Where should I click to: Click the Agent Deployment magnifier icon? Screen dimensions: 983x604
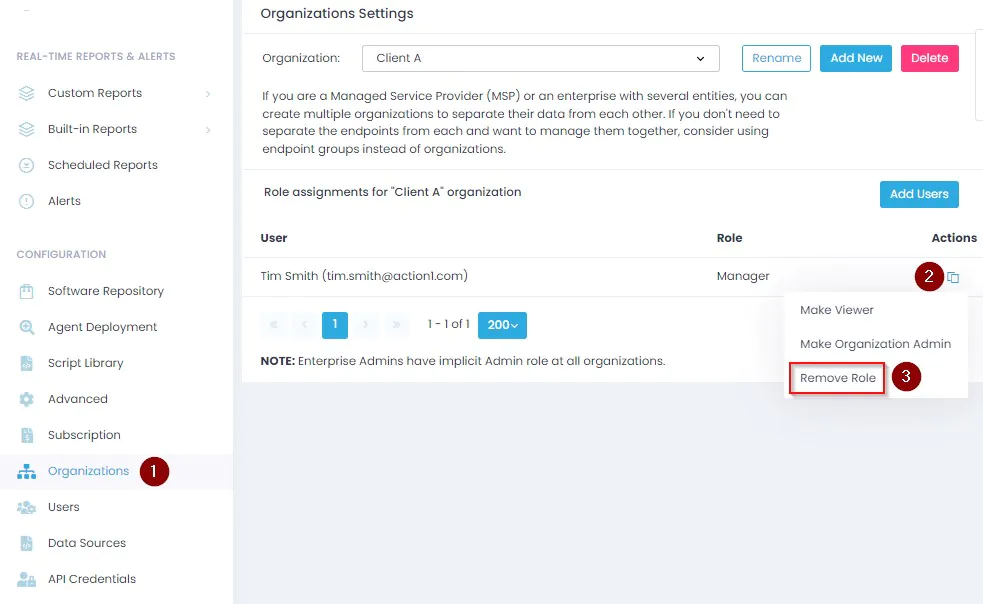26,327
